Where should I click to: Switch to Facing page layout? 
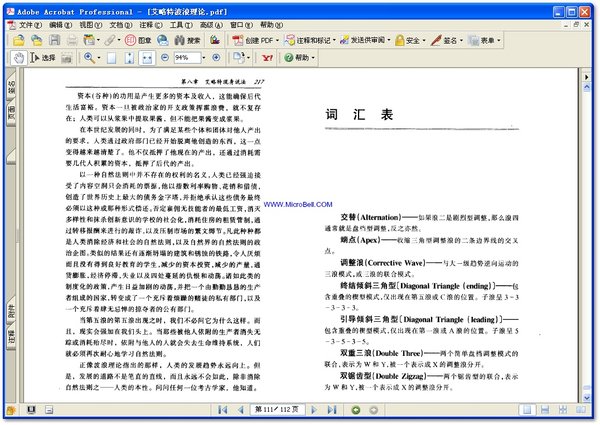click(x=581, y=410)
